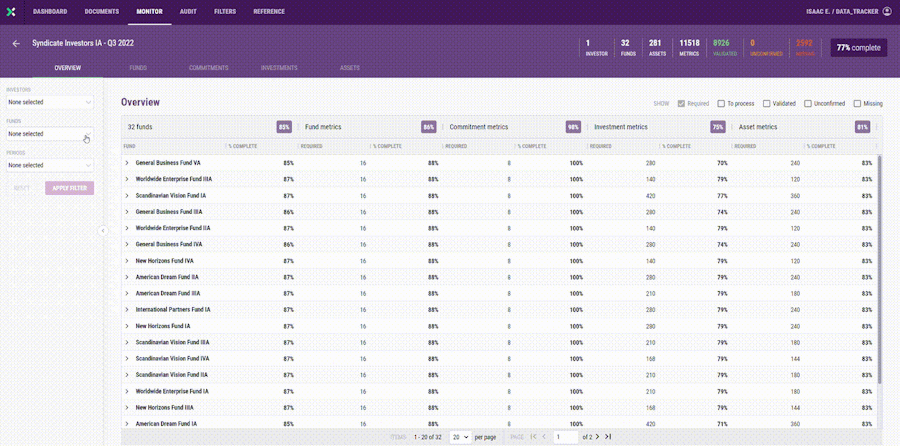Open the Funds filter dropdown

(50, 134)
